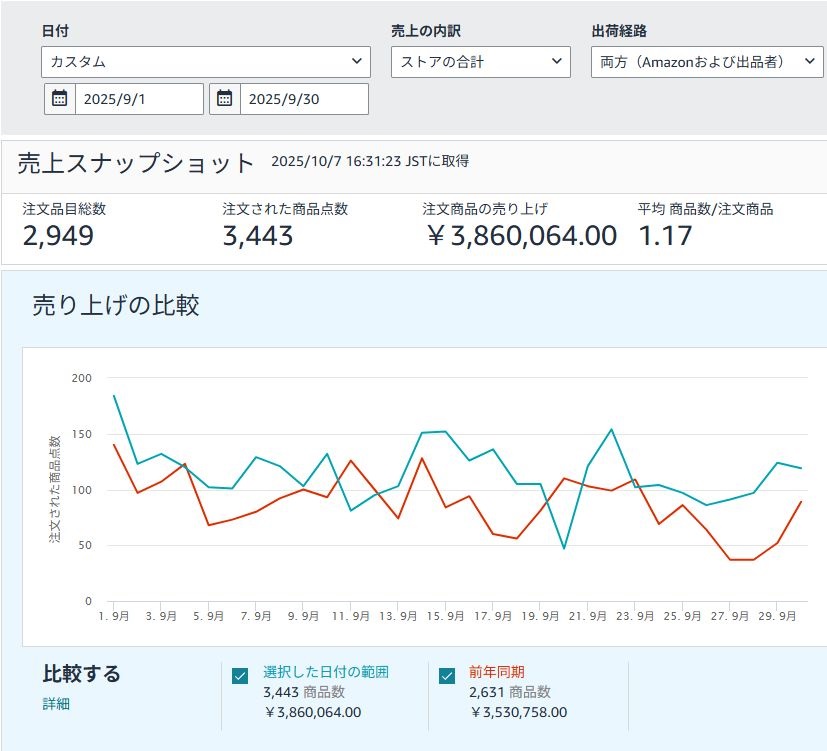Image resolution: width=827 pixels, height=751 pixels.
Task: Click the teal line peak on 1. 9月
Action: [x=114, y=396]
